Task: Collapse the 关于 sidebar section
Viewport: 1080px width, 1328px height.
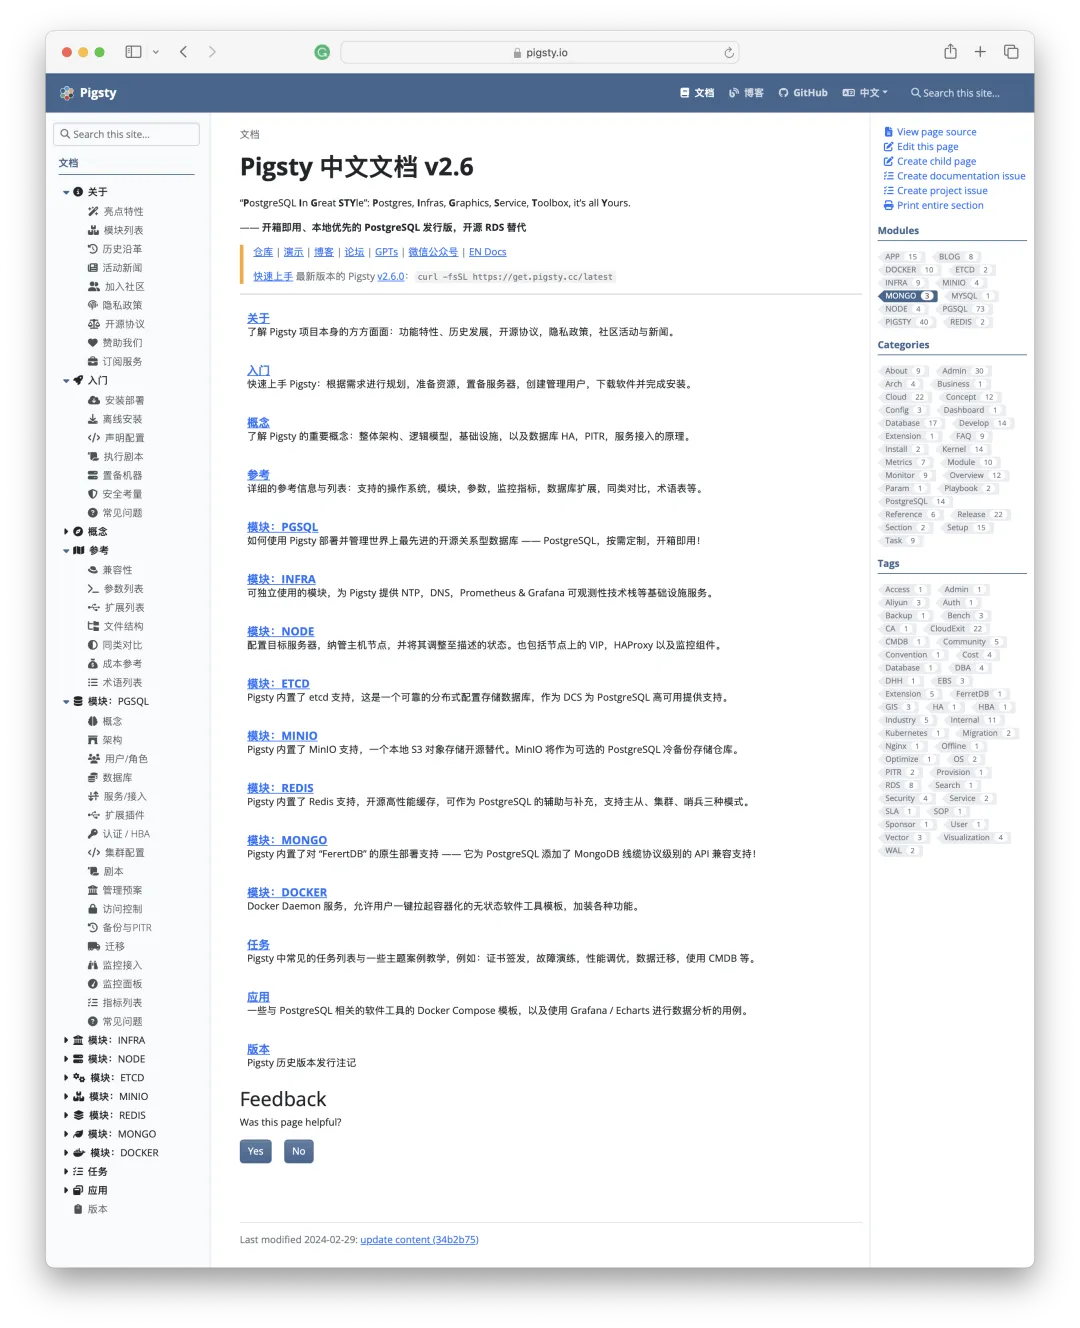Action: click(x=66, y=191)
